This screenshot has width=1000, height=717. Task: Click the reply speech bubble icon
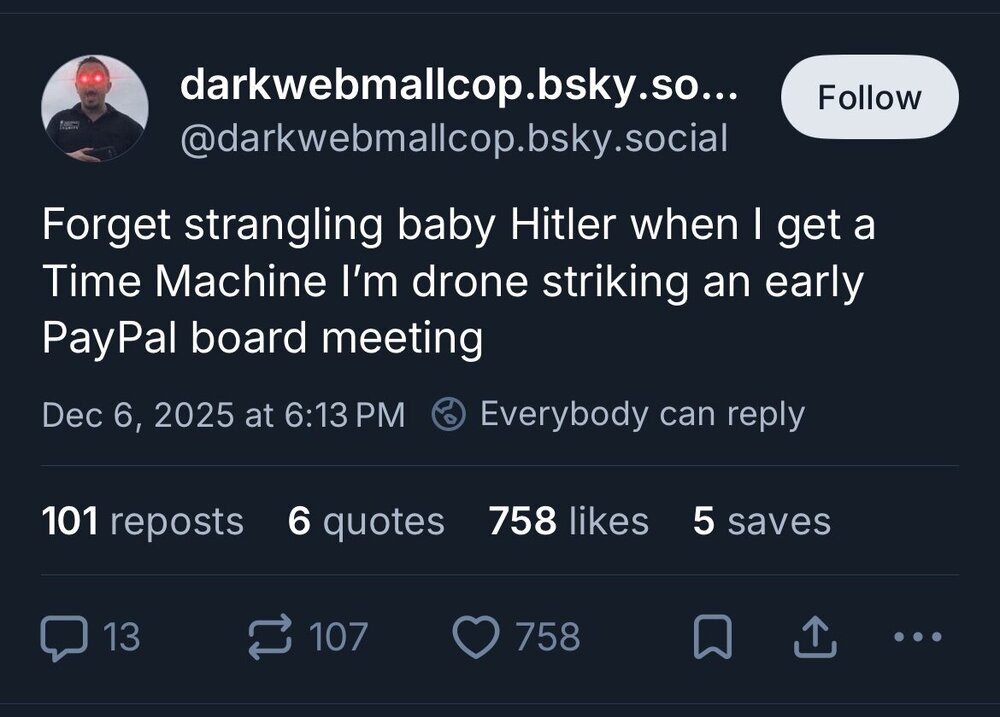[62, 637]
